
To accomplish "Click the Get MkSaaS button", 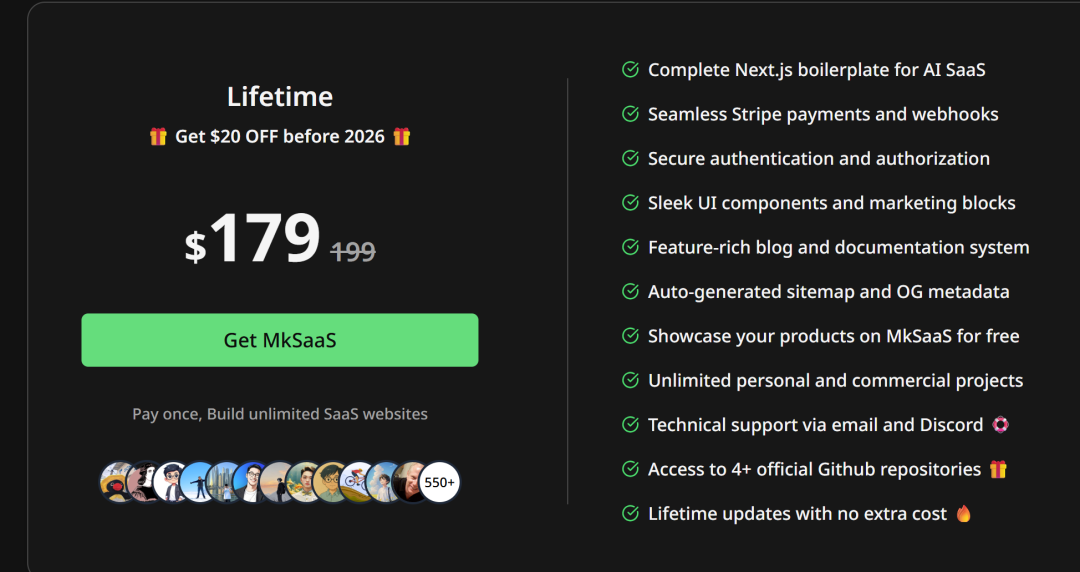I will point(280,340).
